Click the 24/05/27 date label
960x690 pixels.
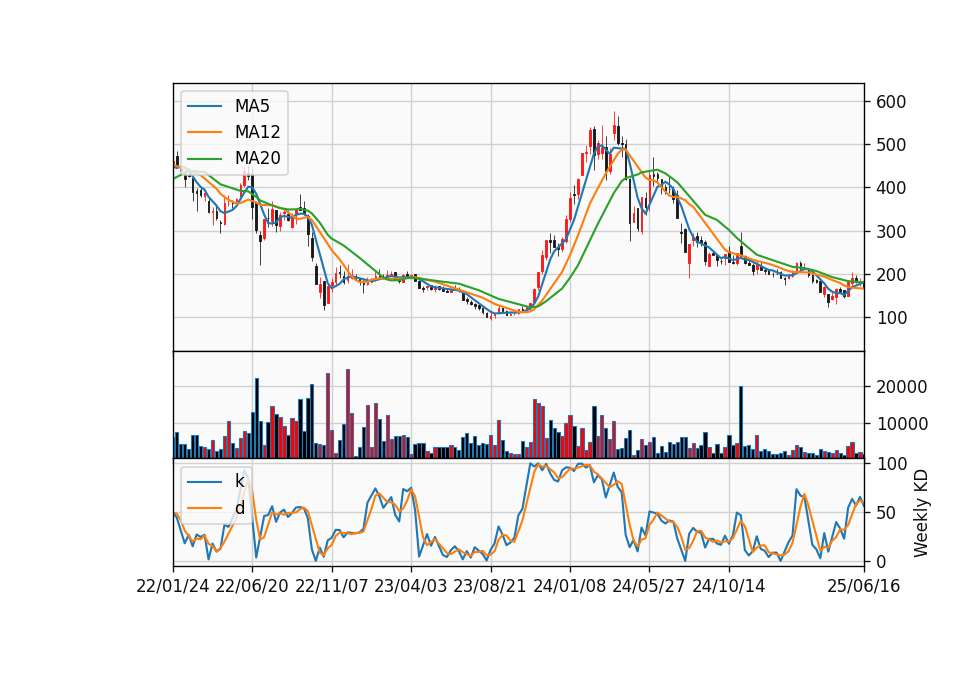[649, 586]
